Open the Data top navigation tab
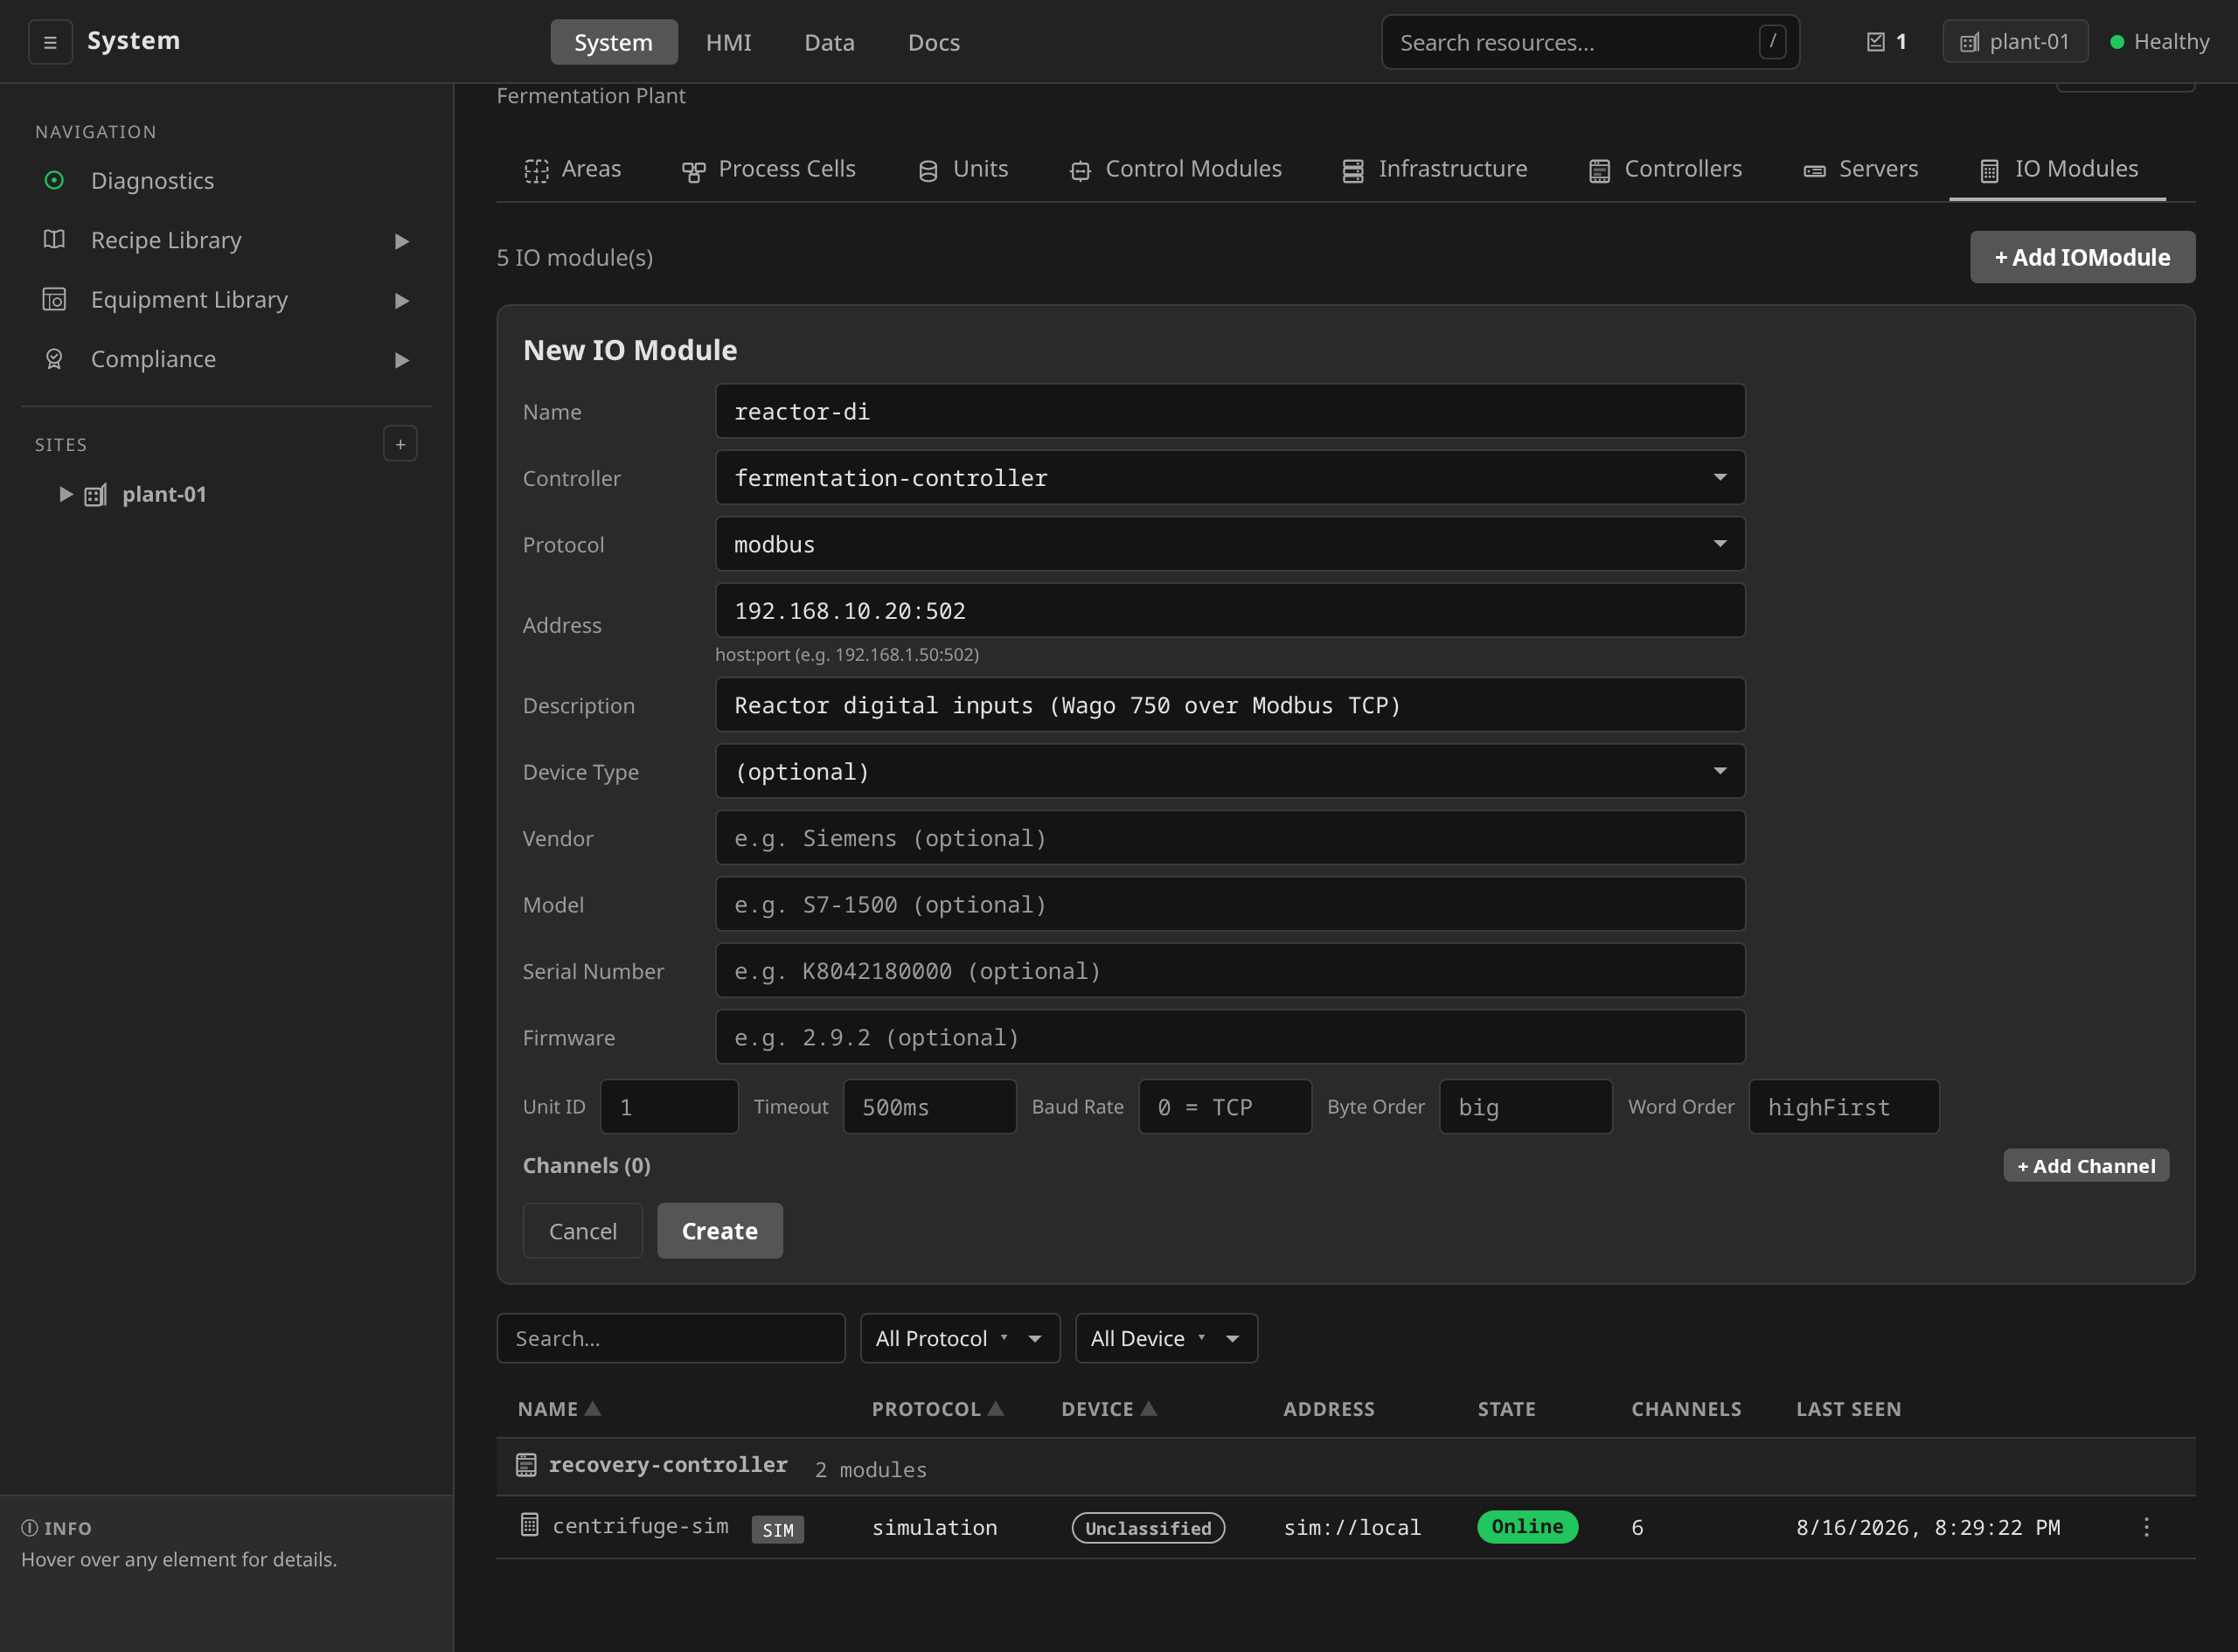This screenshot has width=2238, height=1652. (829, 42)
